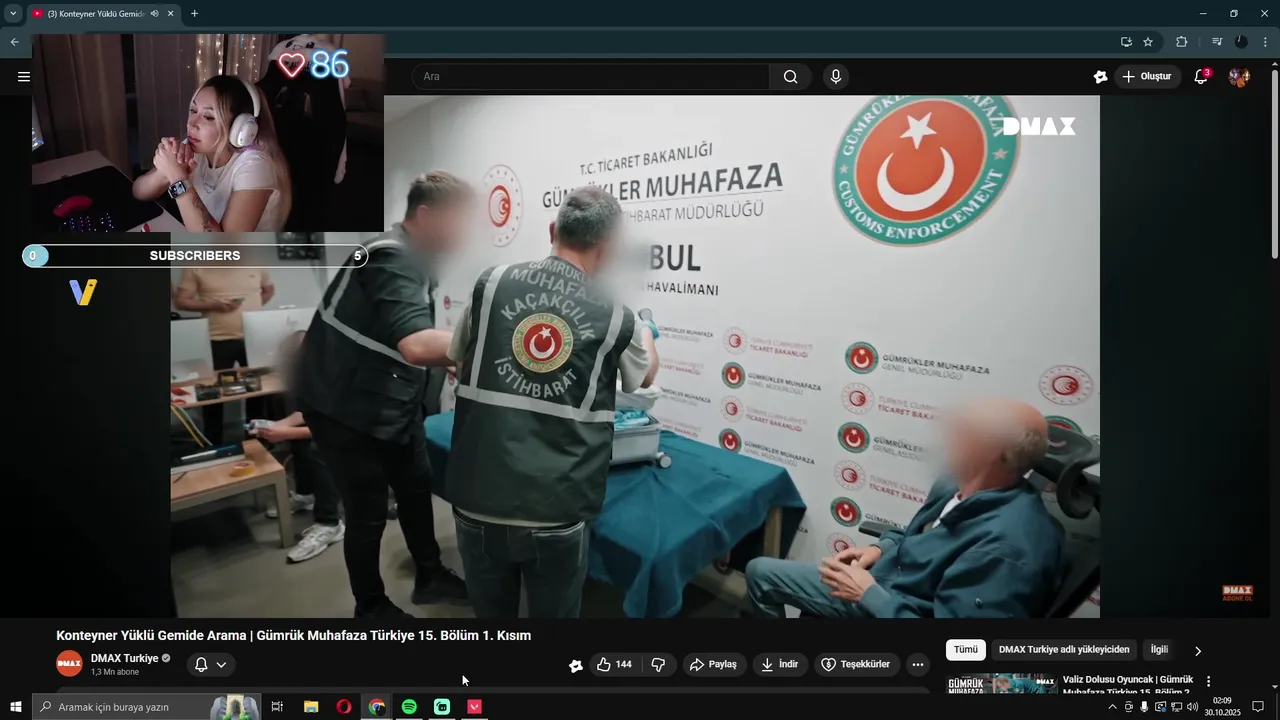
Task: Click the Oluştur create button
Action: pyautogui.click(x=1148, y=77)
